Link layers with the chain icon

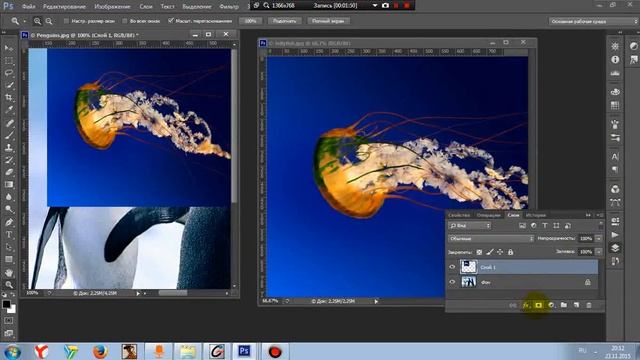(x=513, y=305)
